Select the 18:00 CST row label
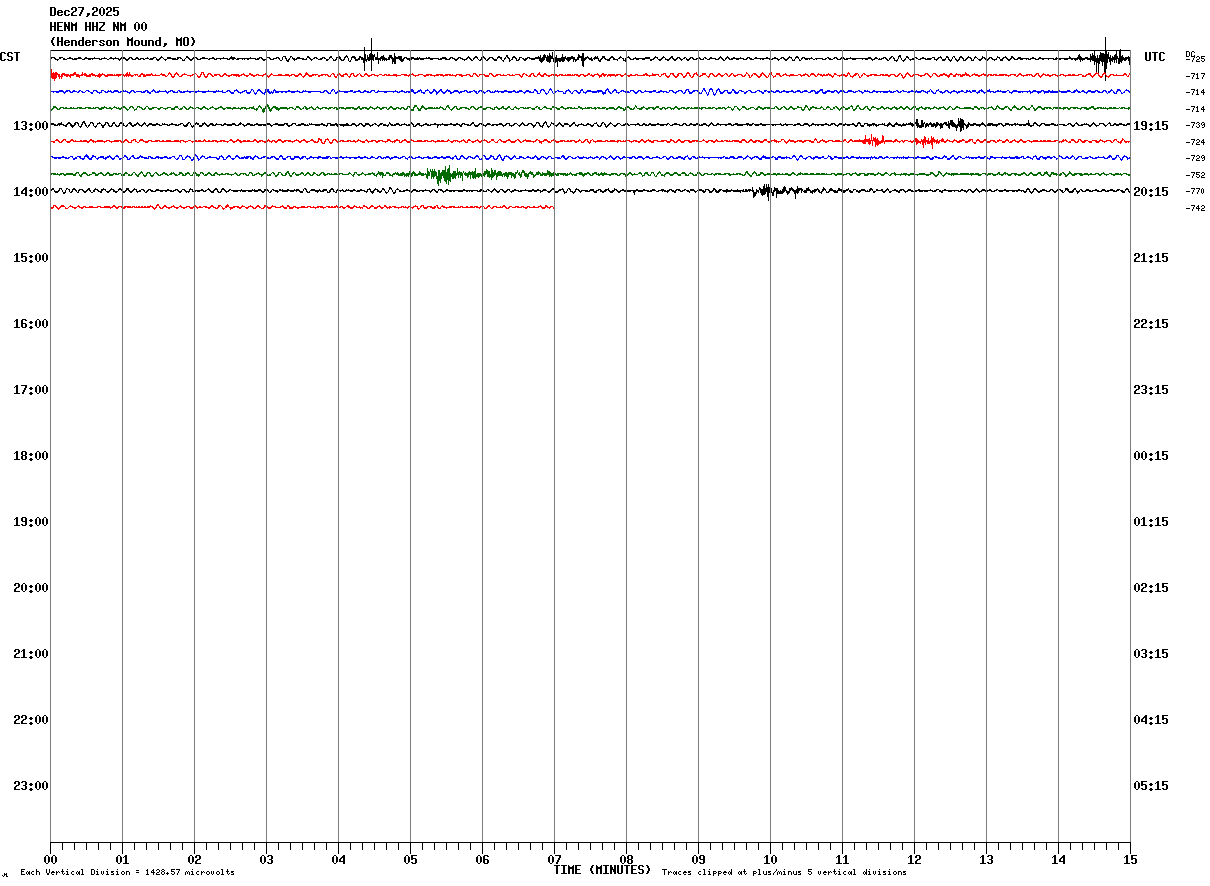 (x=30, y=456)
